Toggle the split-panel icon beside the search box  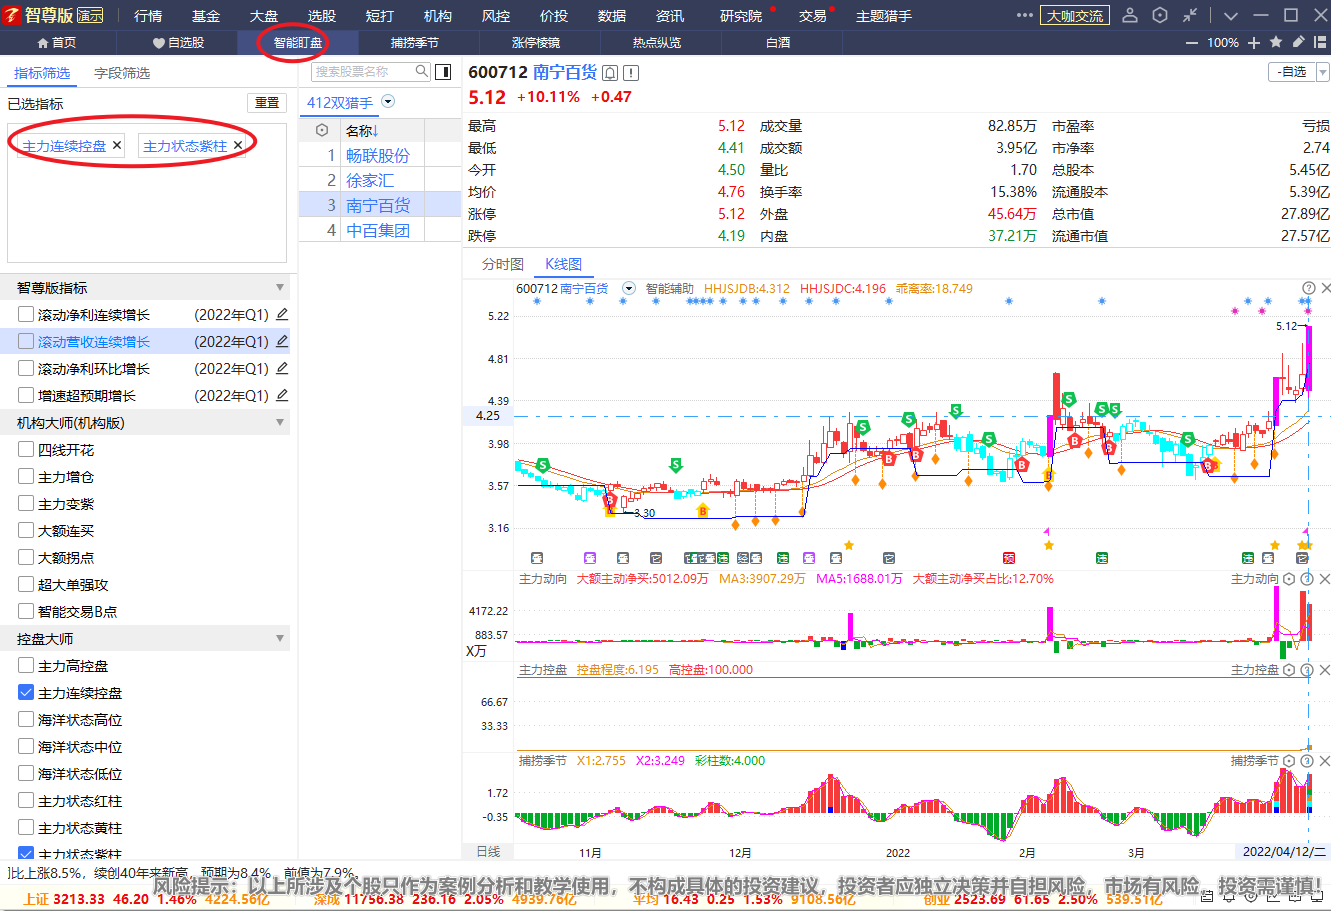point(443,72)
